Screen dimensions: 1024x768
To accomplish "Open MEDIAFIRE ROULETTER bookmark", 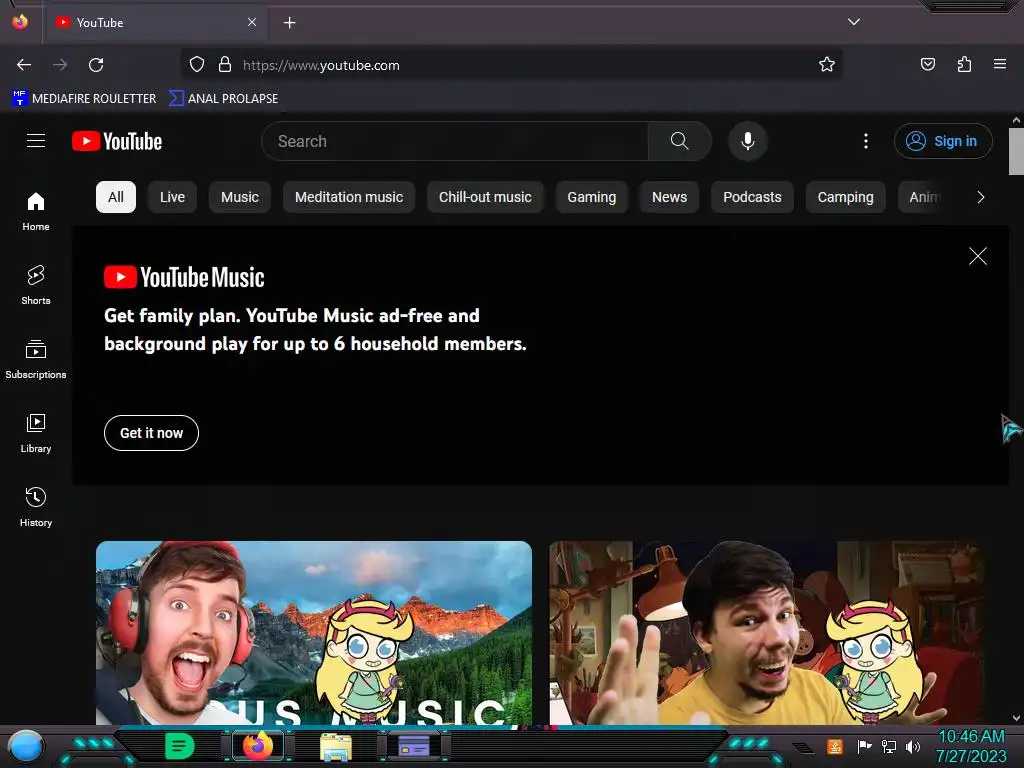I will 84,99.
